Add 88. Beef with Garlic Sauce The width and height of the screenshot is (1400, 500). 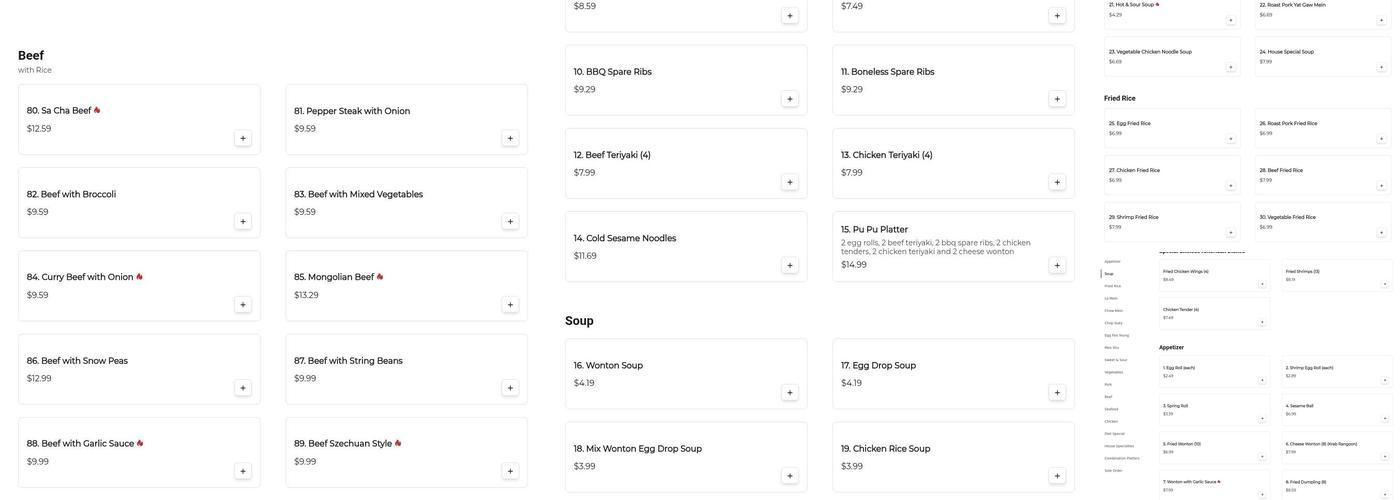[x=243, y=472]
